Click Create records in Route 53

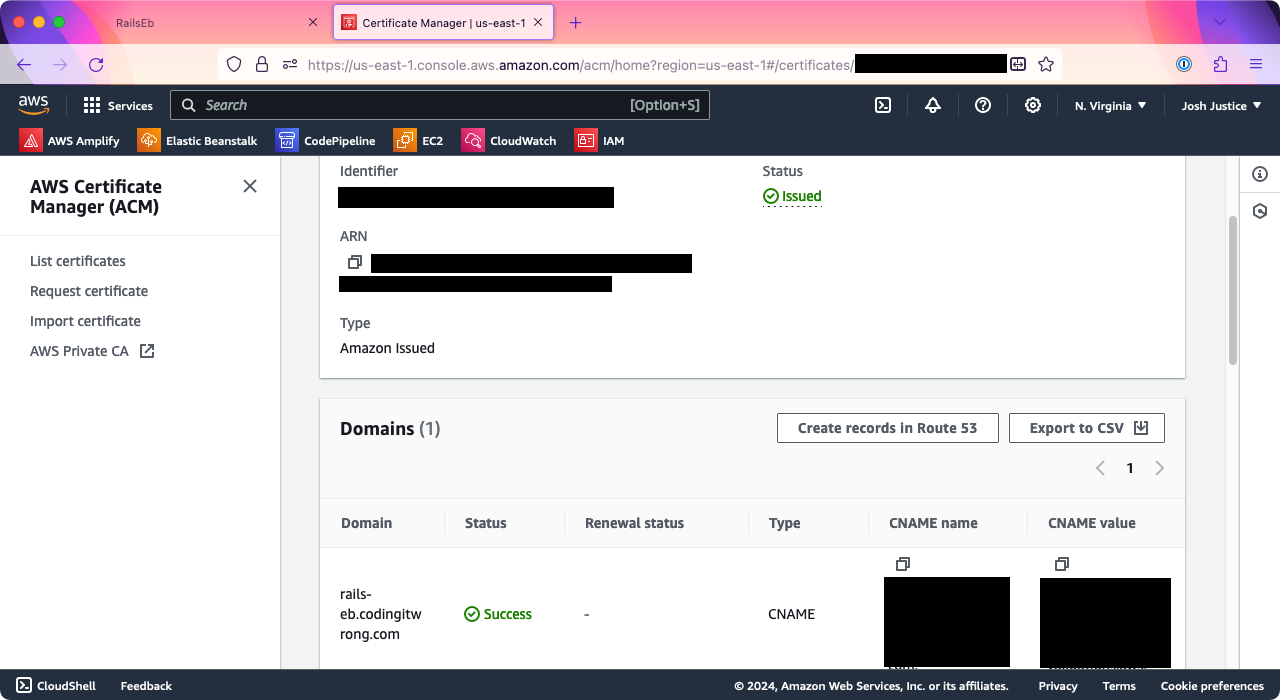coord(888,428)
